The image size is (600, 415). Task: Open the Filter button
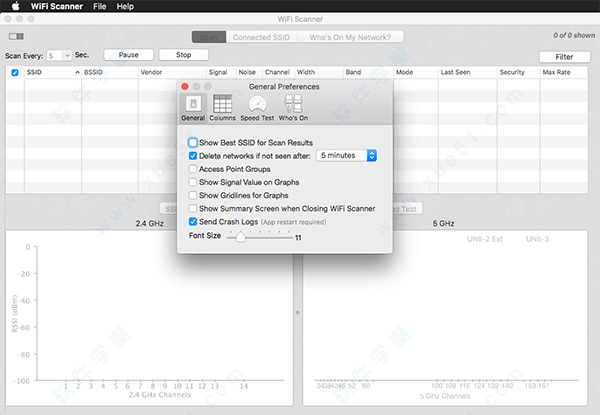point(564,57)
